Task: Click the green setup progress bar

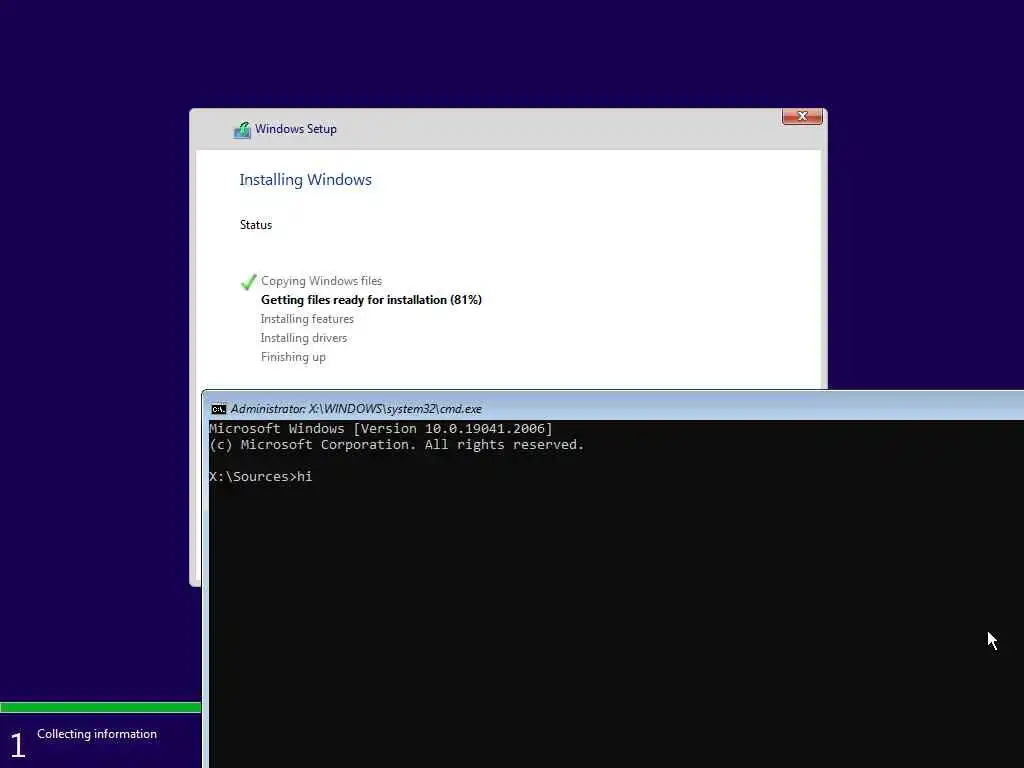Action: click(101, 707)
